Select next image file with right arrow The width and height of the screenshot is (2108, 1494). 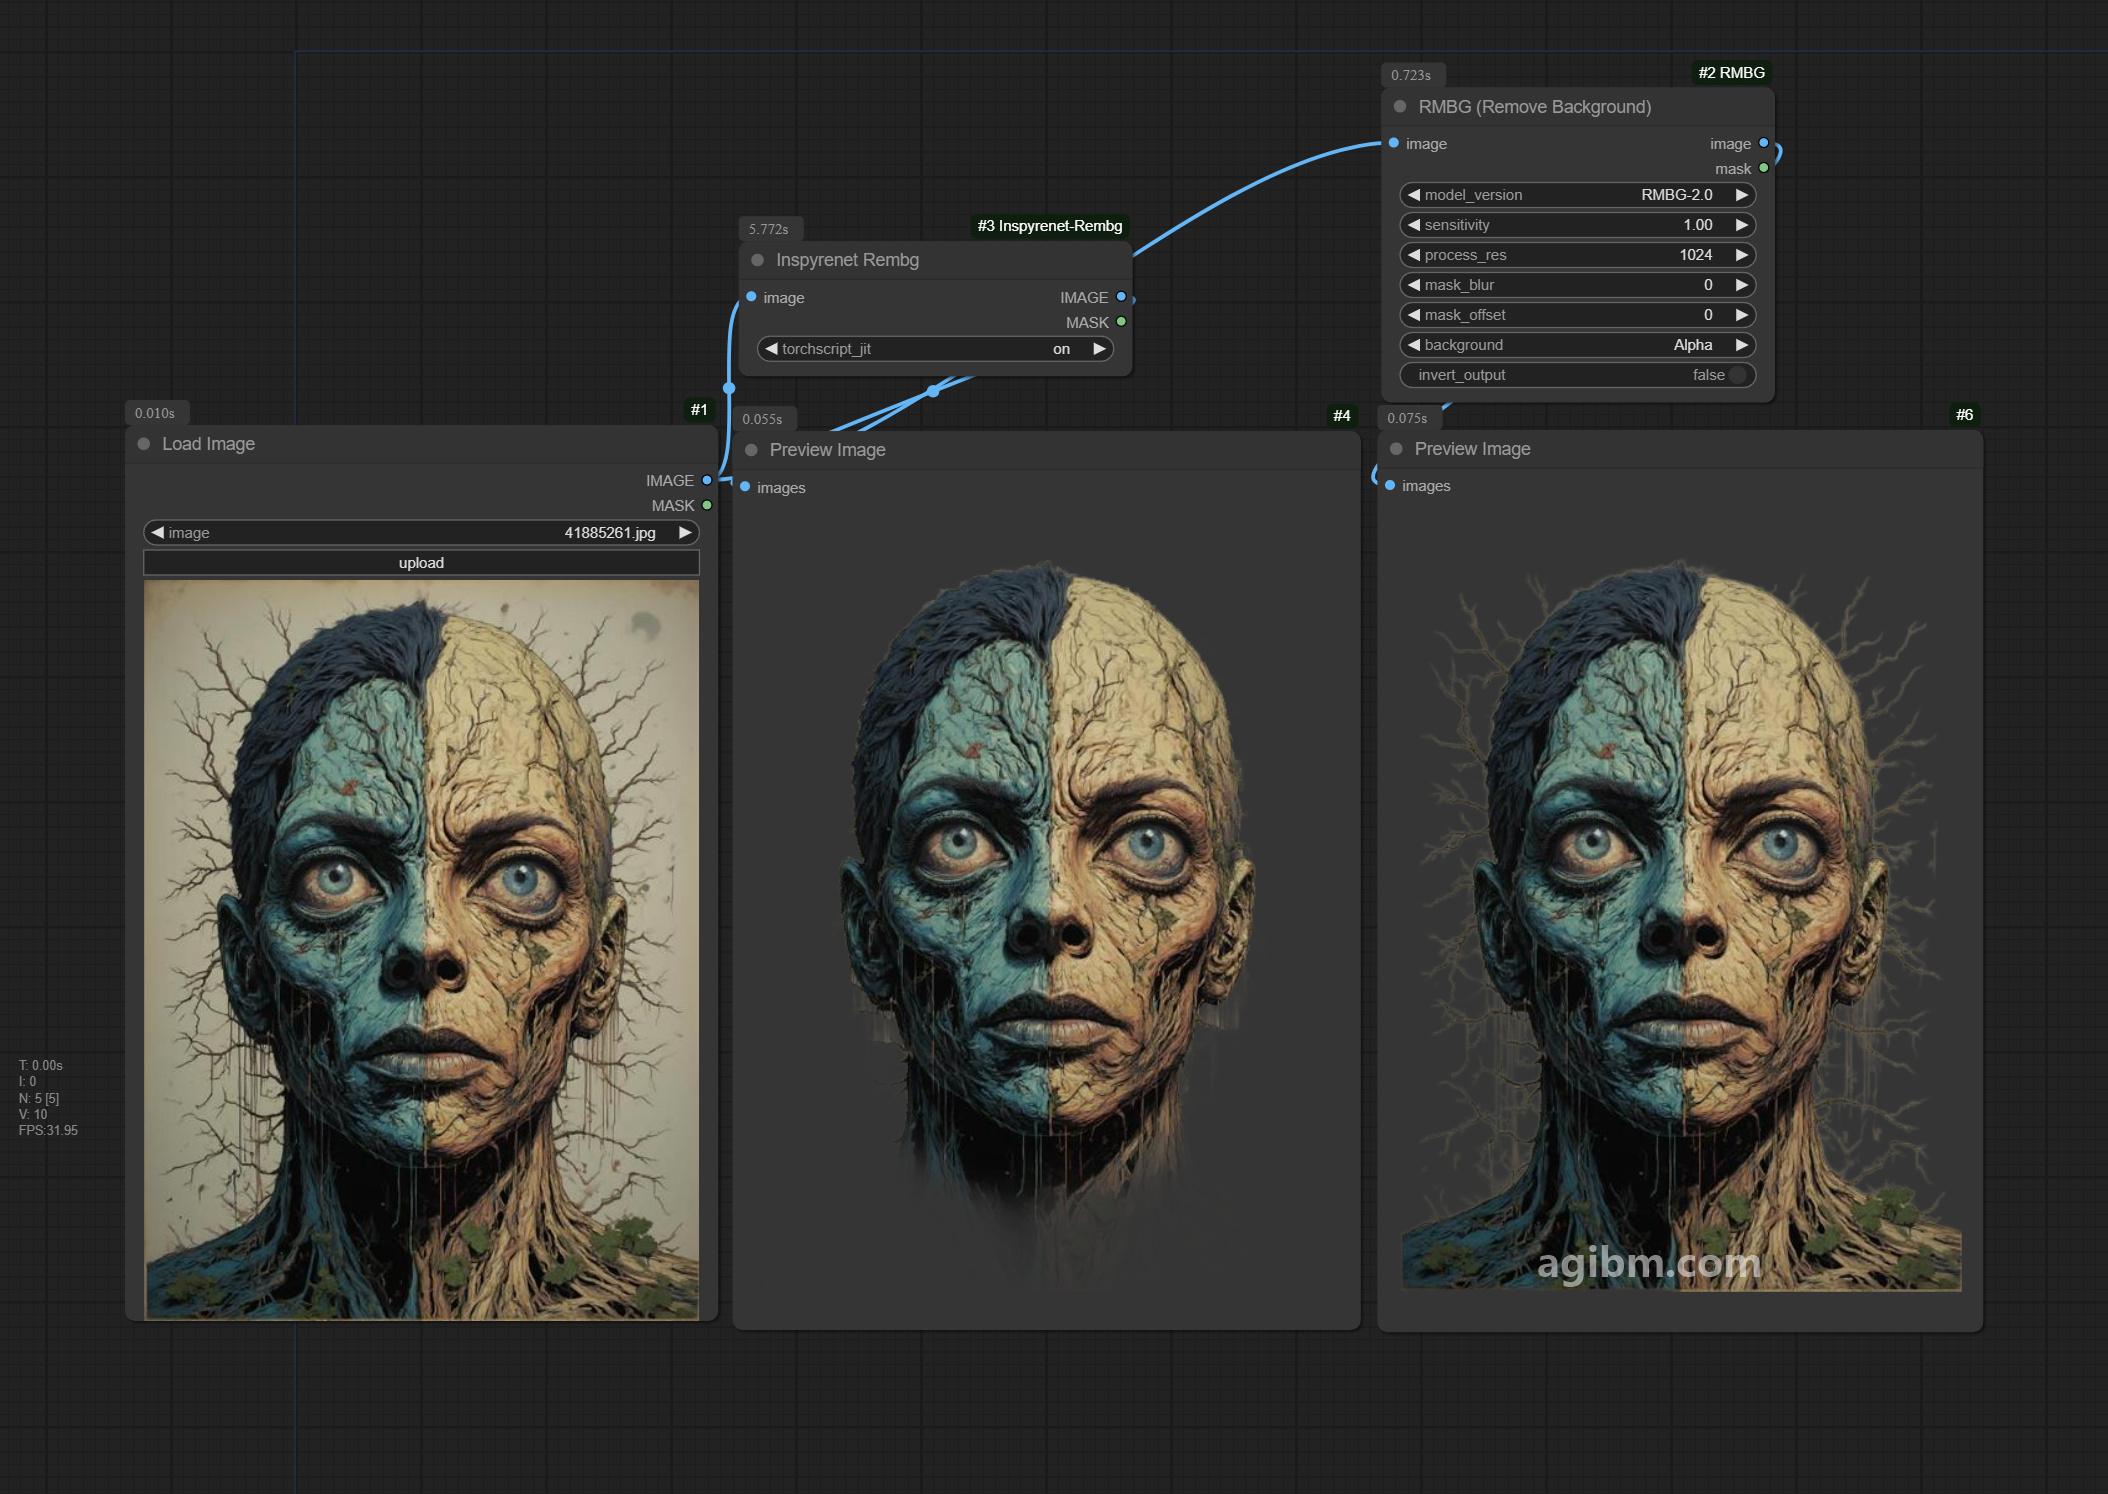click(685, 533)
